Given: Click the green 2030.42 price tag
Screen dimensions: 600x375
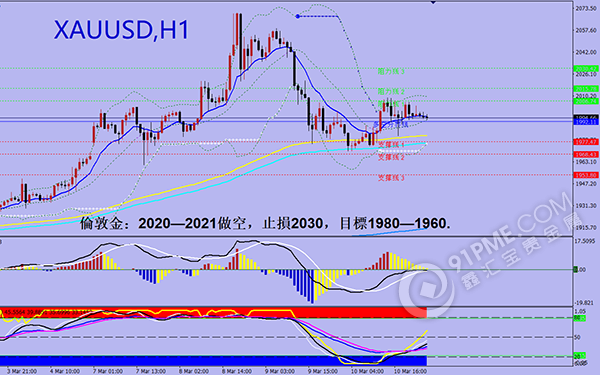Looking at the screenshot, I should coord(586,69).
